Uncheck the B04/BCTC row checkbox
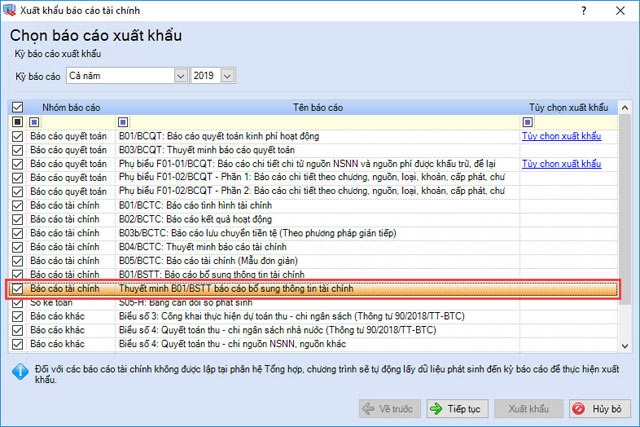640x427 pixels. point(17,247)
